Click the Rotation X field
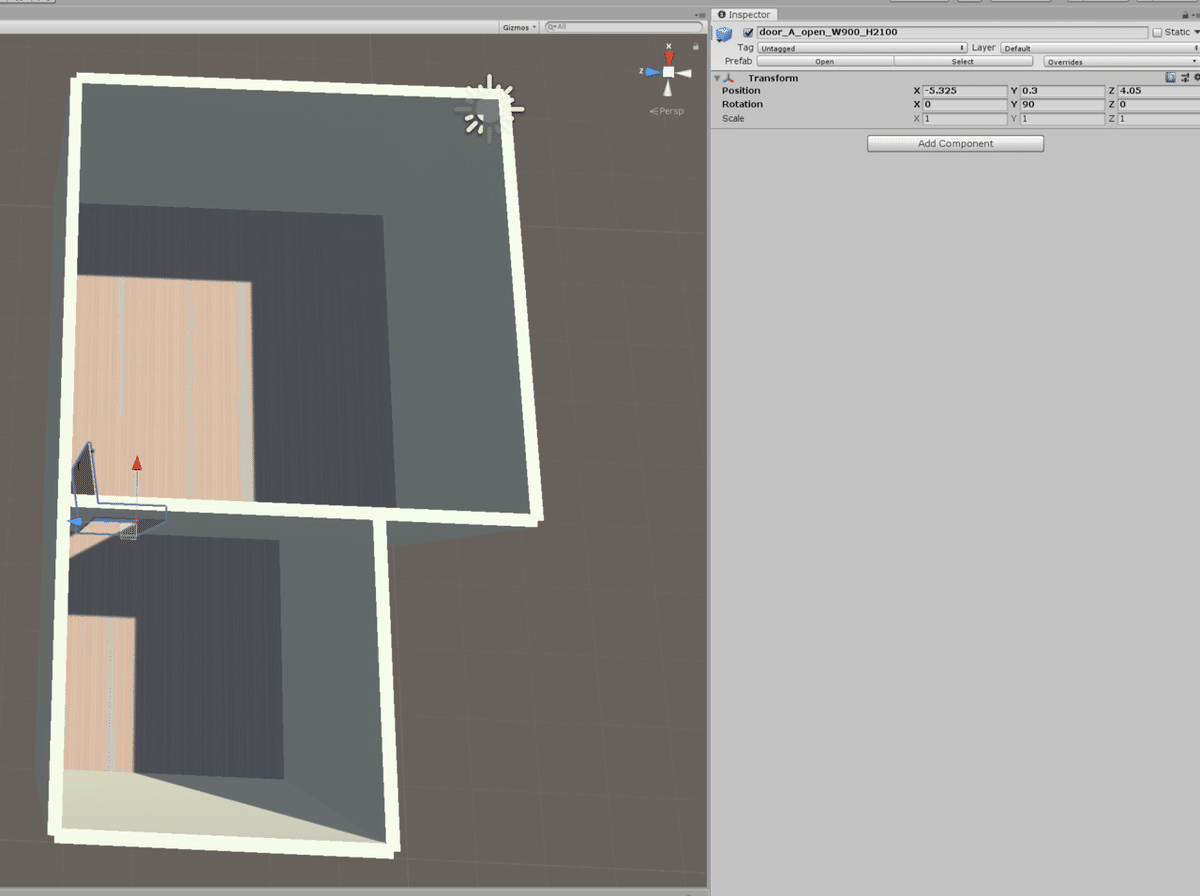The width and height of the screenshot is (1200, 896). 965,105
